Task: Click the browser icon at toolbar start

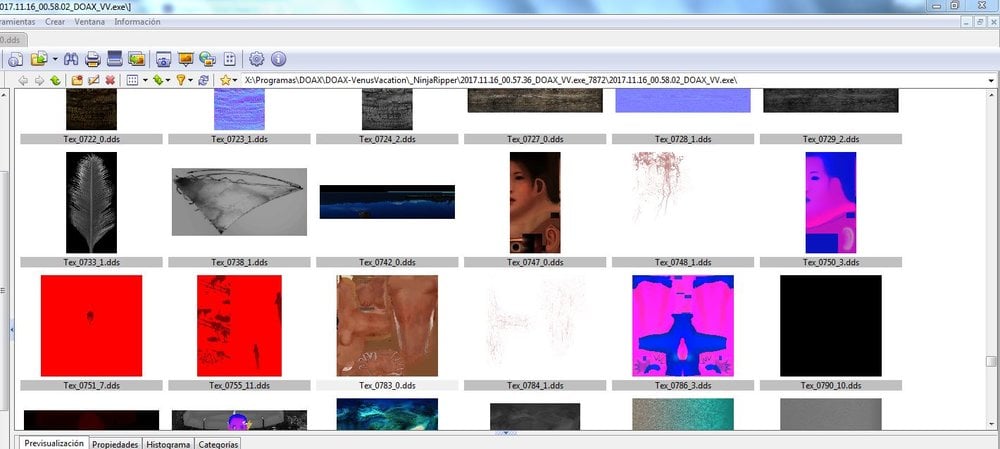Action: [x=15, y=59]
